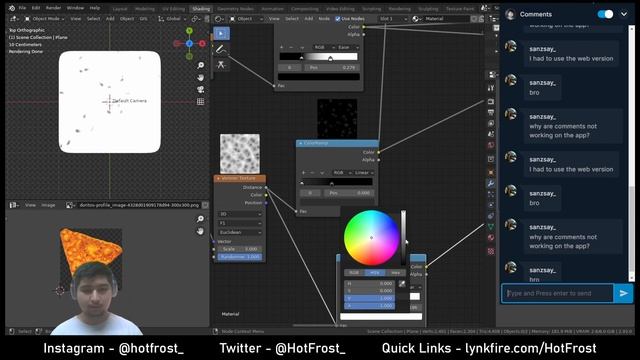Collapse the Comments panel chevron
Viewport: 640px width, 360px height.
click(624, 14)
